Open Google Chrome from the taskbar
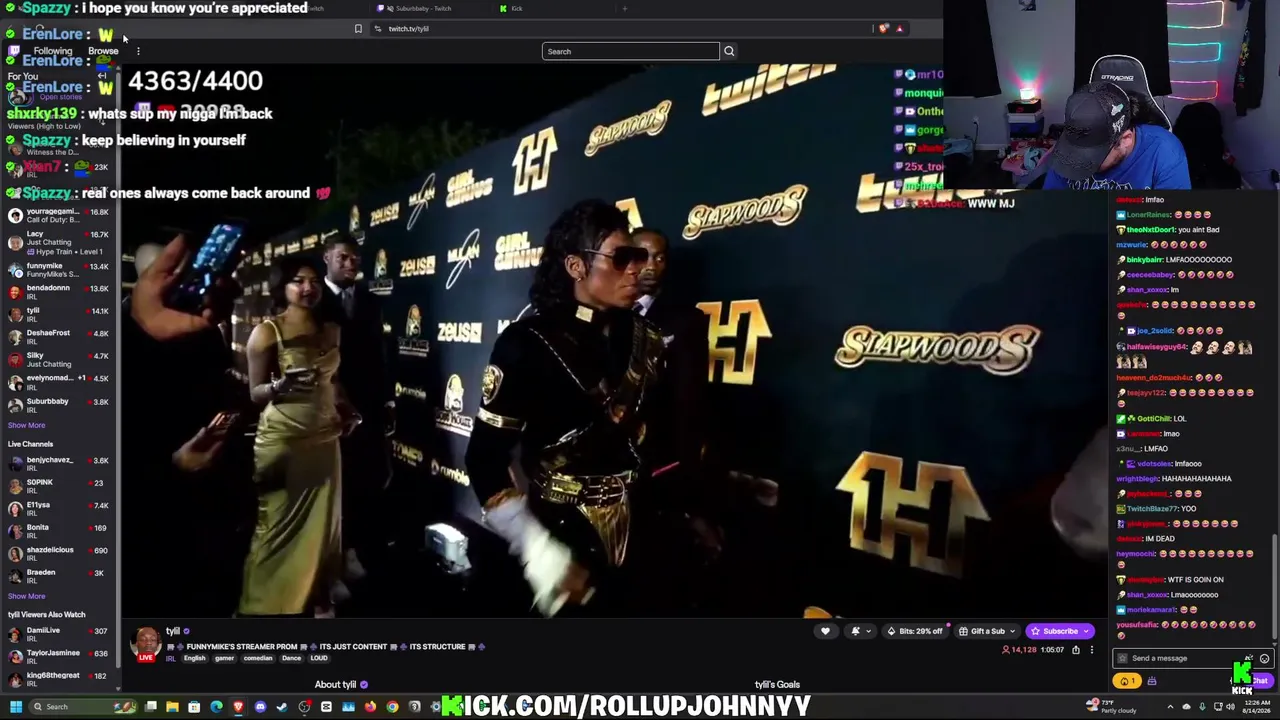Screen dimensions: 1280x720 [x=392, y=707]
